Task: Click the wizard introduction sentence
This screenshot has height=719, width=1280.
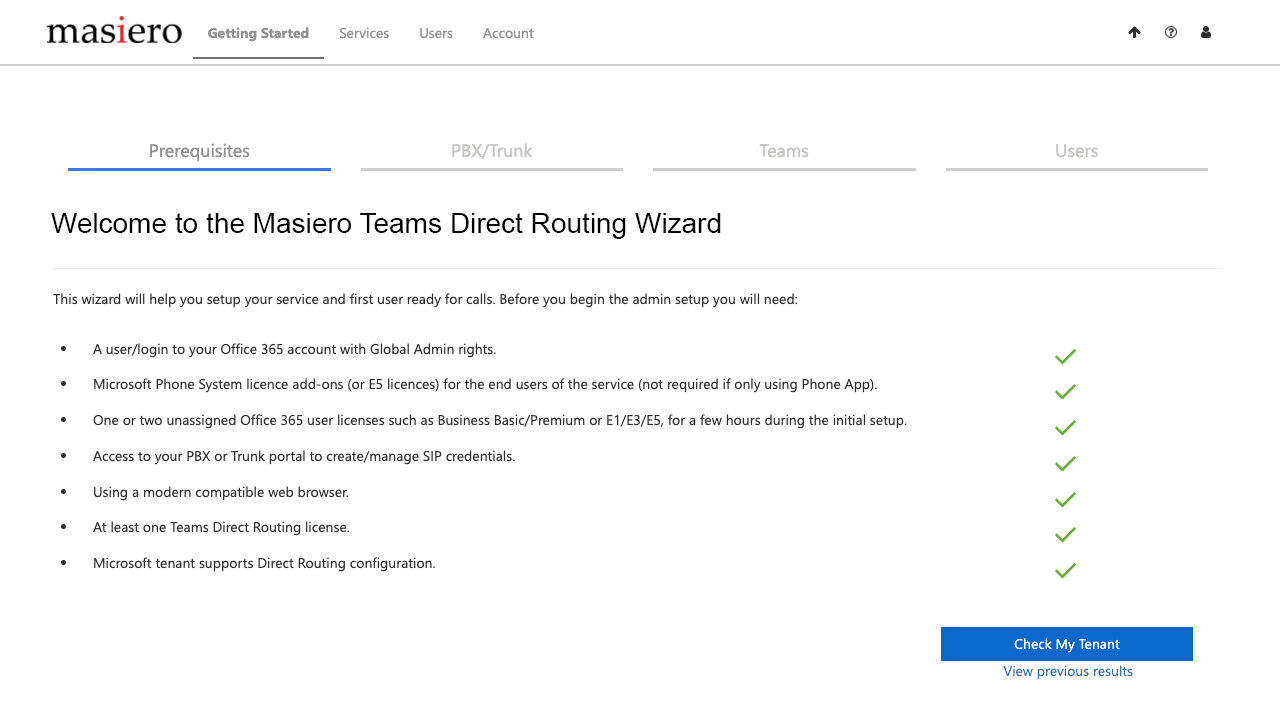Action: click(x=425, y=299)
